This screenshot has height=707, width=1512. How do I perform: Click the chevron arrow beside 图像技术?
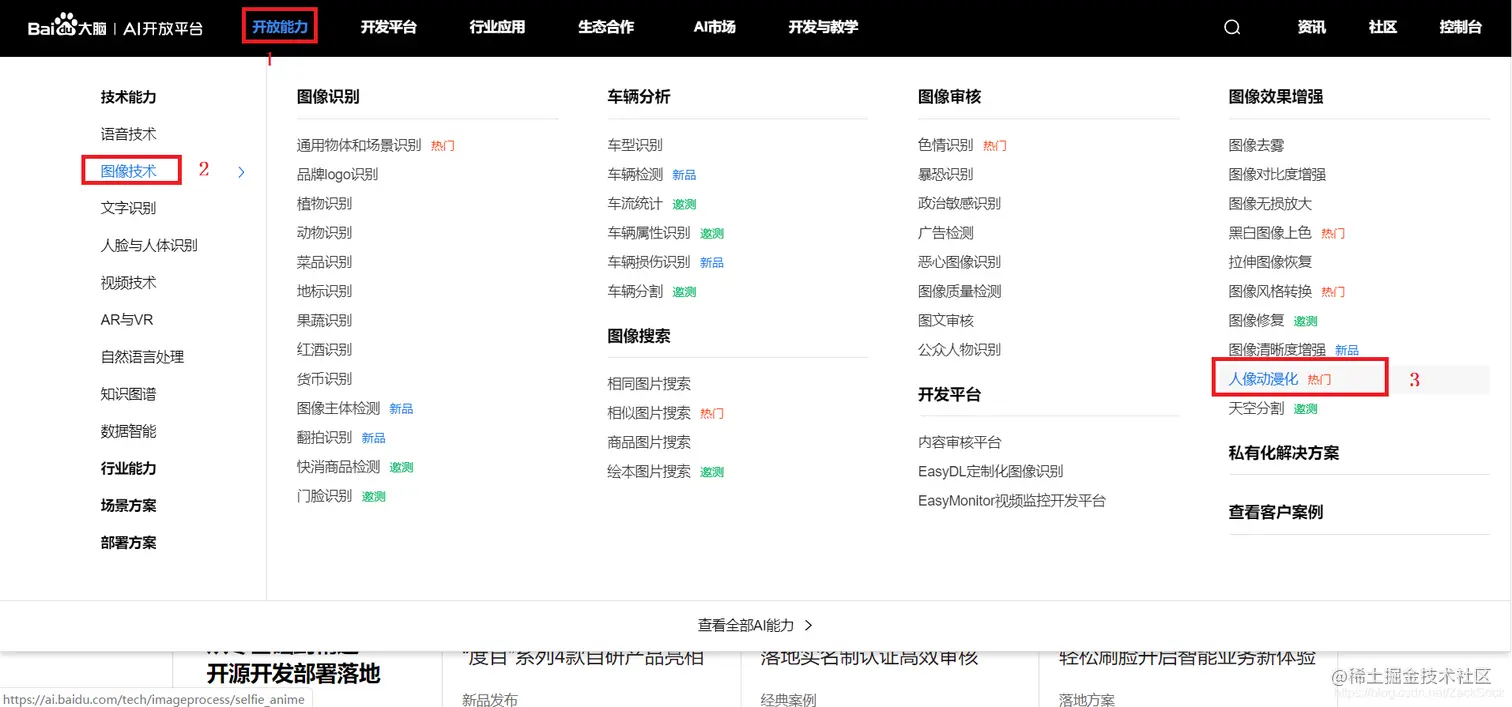240,171
